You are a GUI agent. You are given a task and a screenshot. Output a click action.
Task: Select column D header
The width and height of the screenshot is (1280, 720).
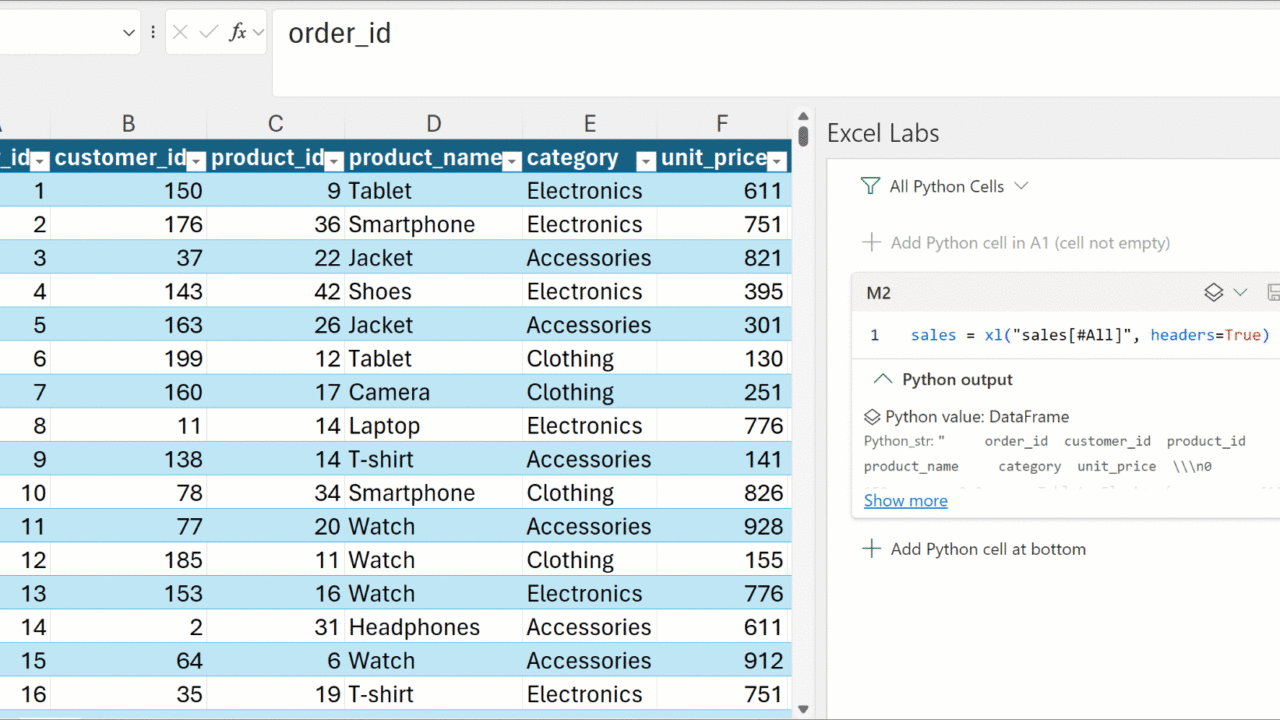[x=433, y=124]
